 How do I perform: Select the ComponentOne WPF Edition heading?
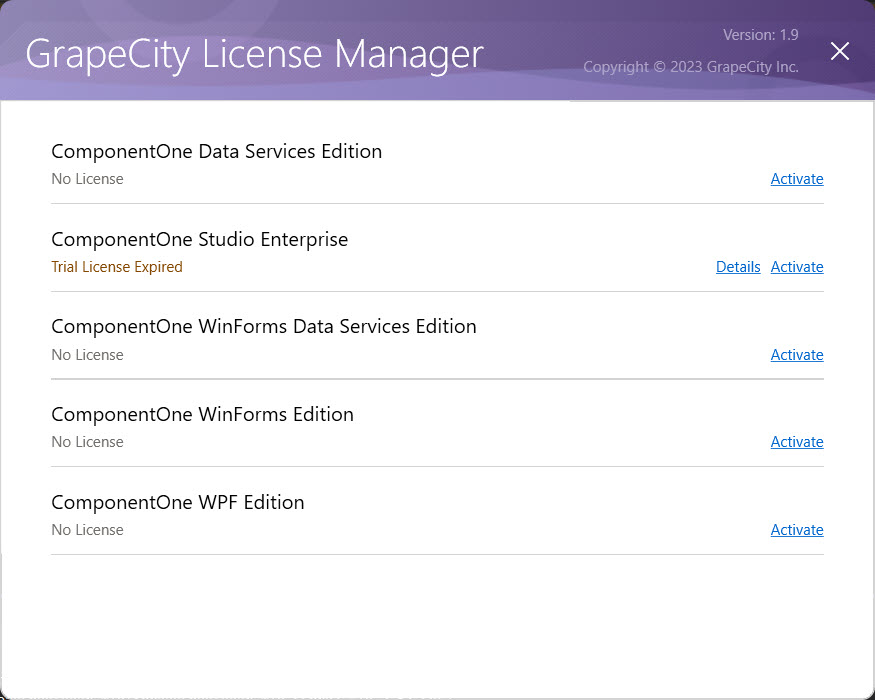178,502
